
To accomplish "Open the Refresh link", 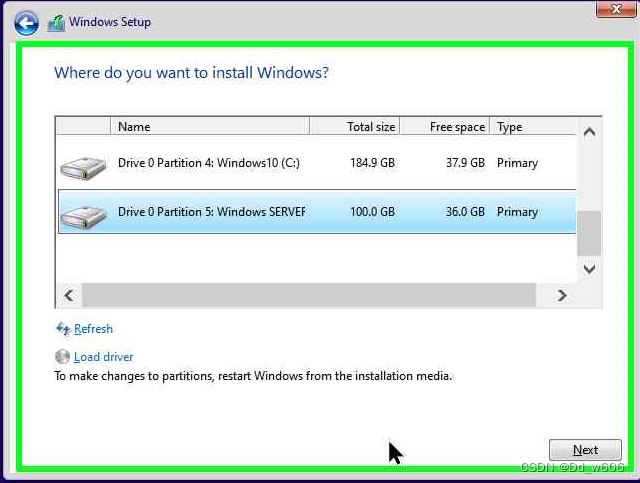I will tap(93, 329).
